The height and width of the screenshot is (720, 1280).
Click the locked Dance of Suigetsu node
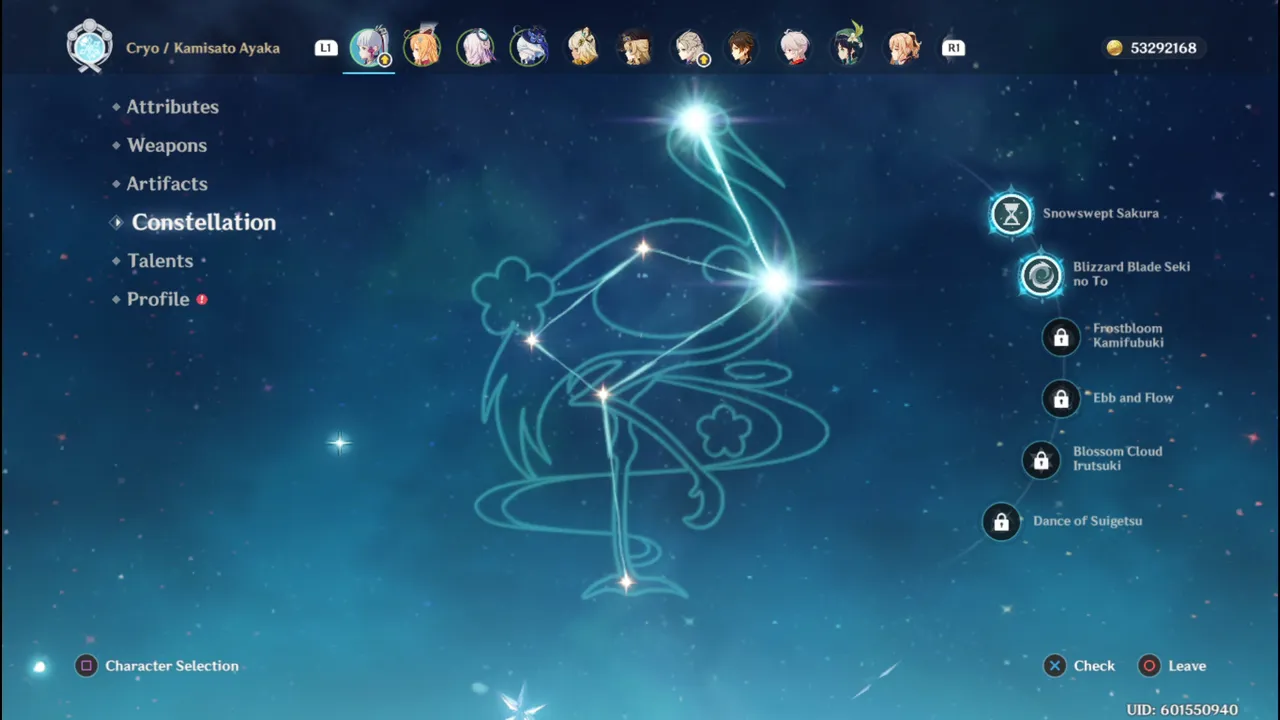pyautogui.click(x=1001, y=522)
